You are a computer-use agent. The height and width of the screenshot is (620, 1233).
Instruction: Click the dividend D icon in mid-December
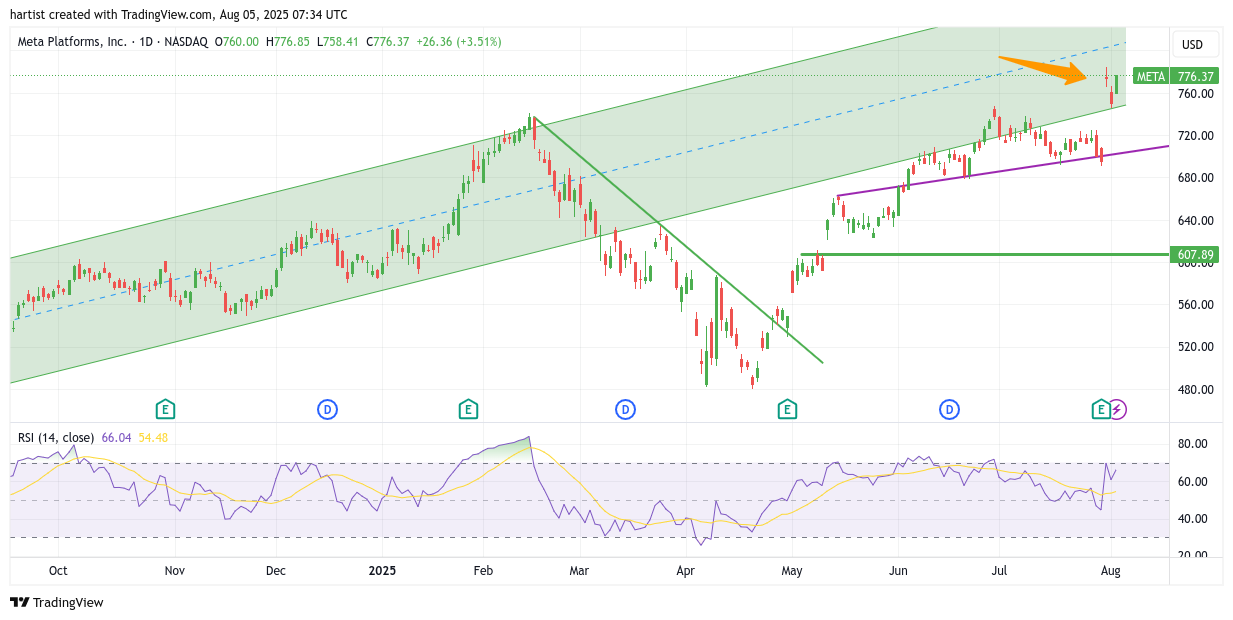point(327,409)
